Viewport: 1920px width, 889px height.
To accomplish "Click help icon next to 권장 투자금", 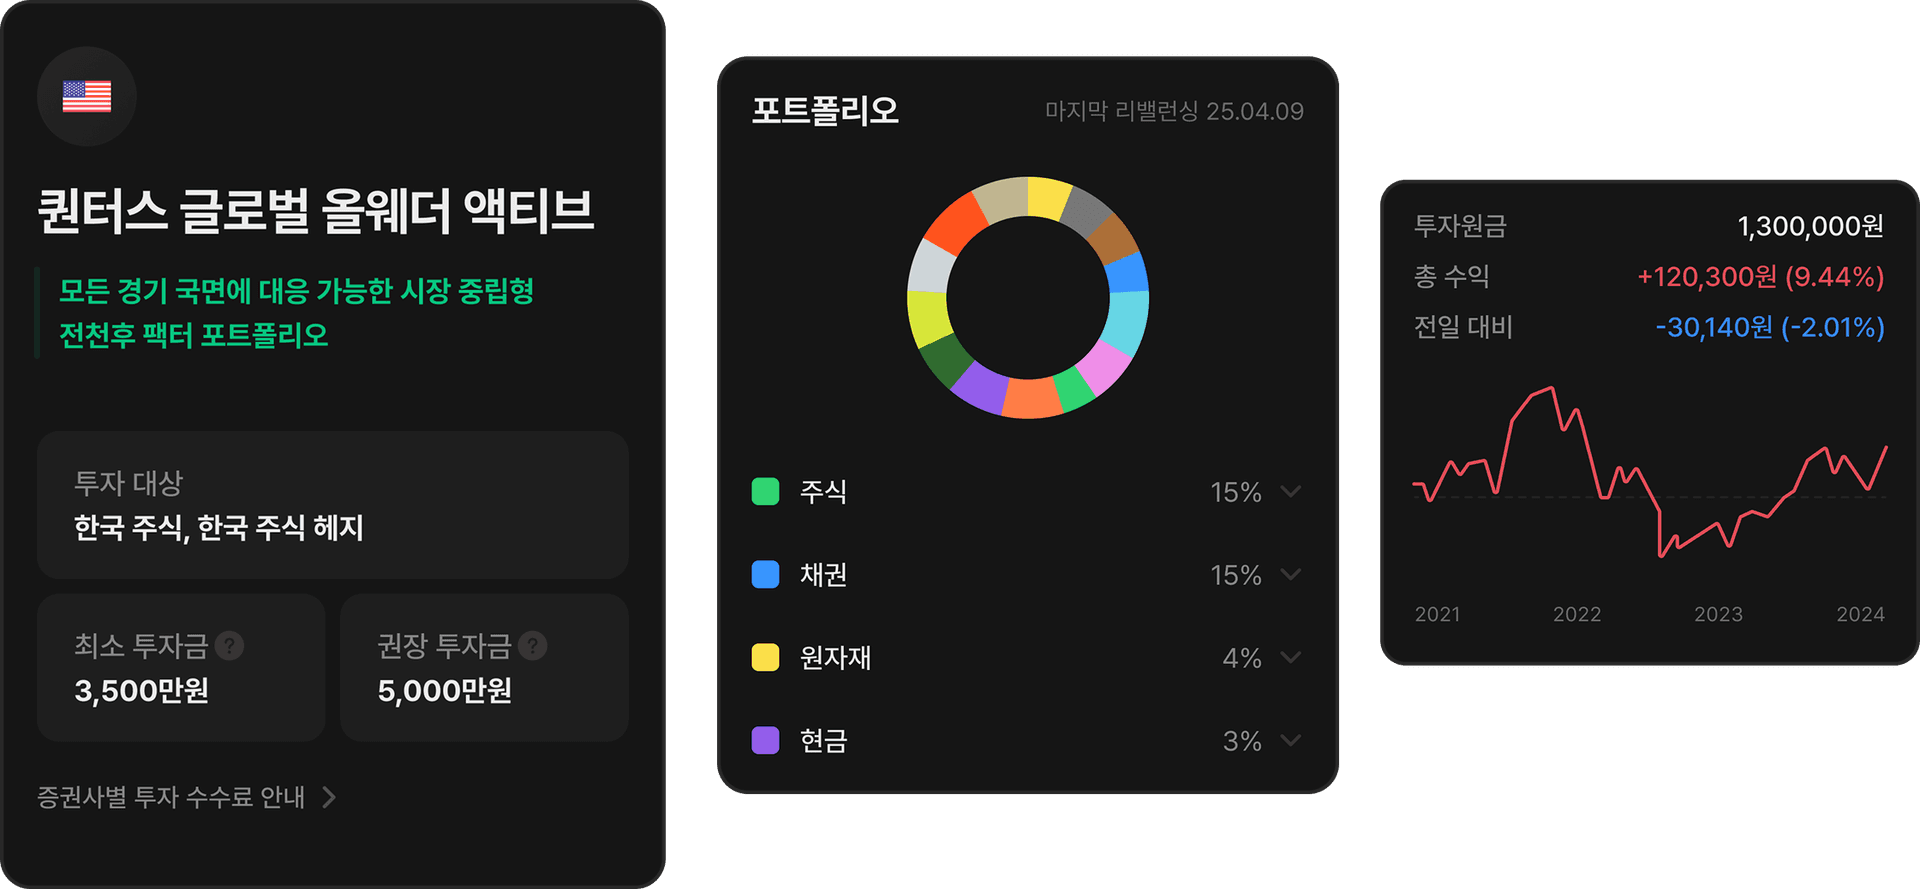I will [533, 646].
